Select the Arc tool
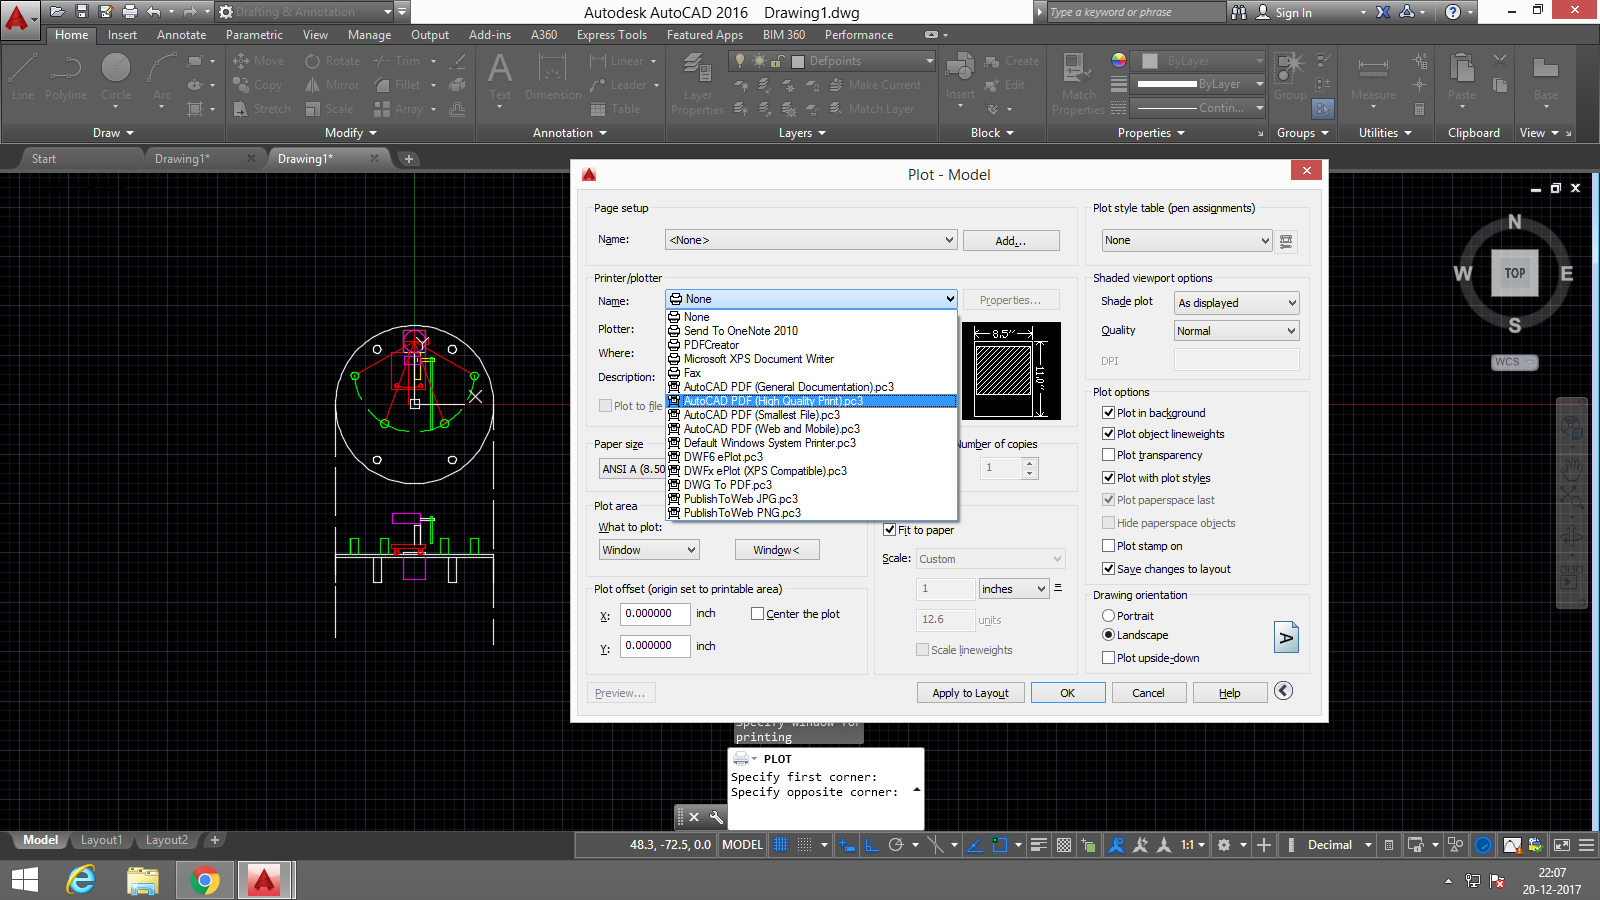Screen dimensions: 1600x900 162,77
